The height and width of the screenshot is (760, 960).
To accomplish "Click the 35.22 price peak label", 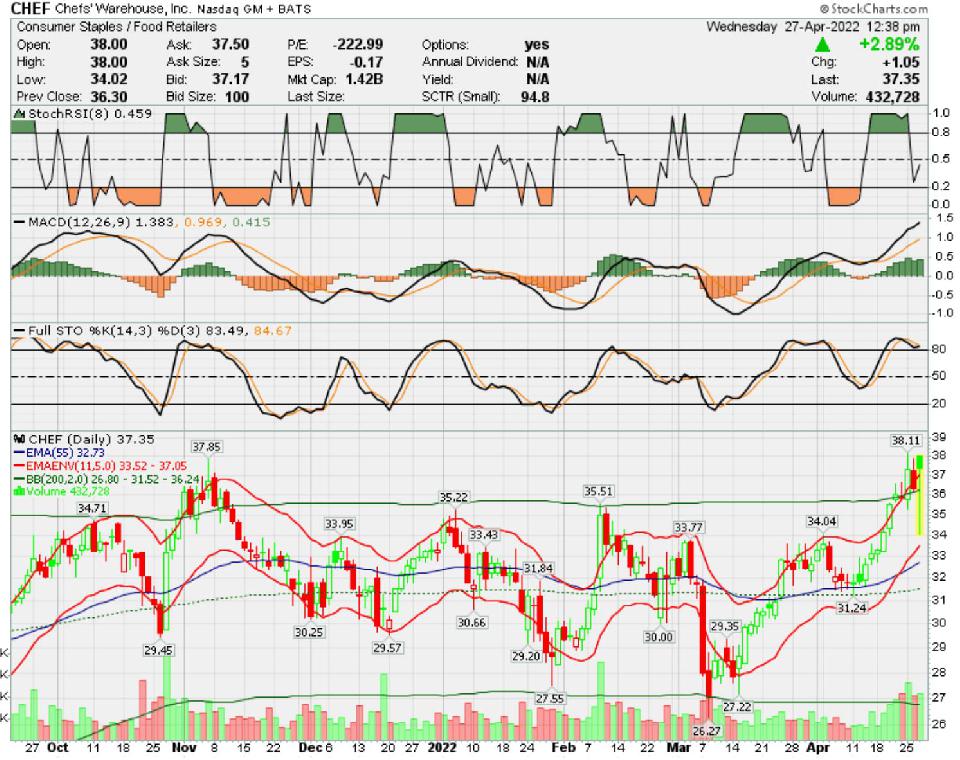I will tap(454, 497).
